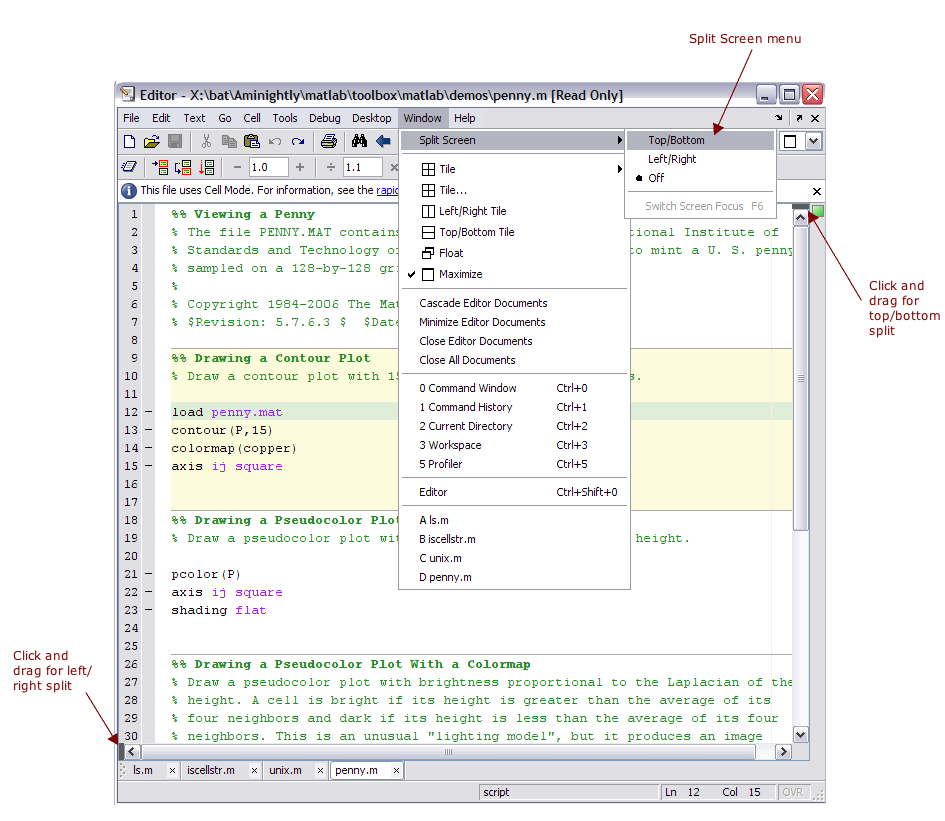Click the Evaluate cell and advance icon
Image resolution: width=945 pixels, height=821 pixels.
[x=184, y=168]
